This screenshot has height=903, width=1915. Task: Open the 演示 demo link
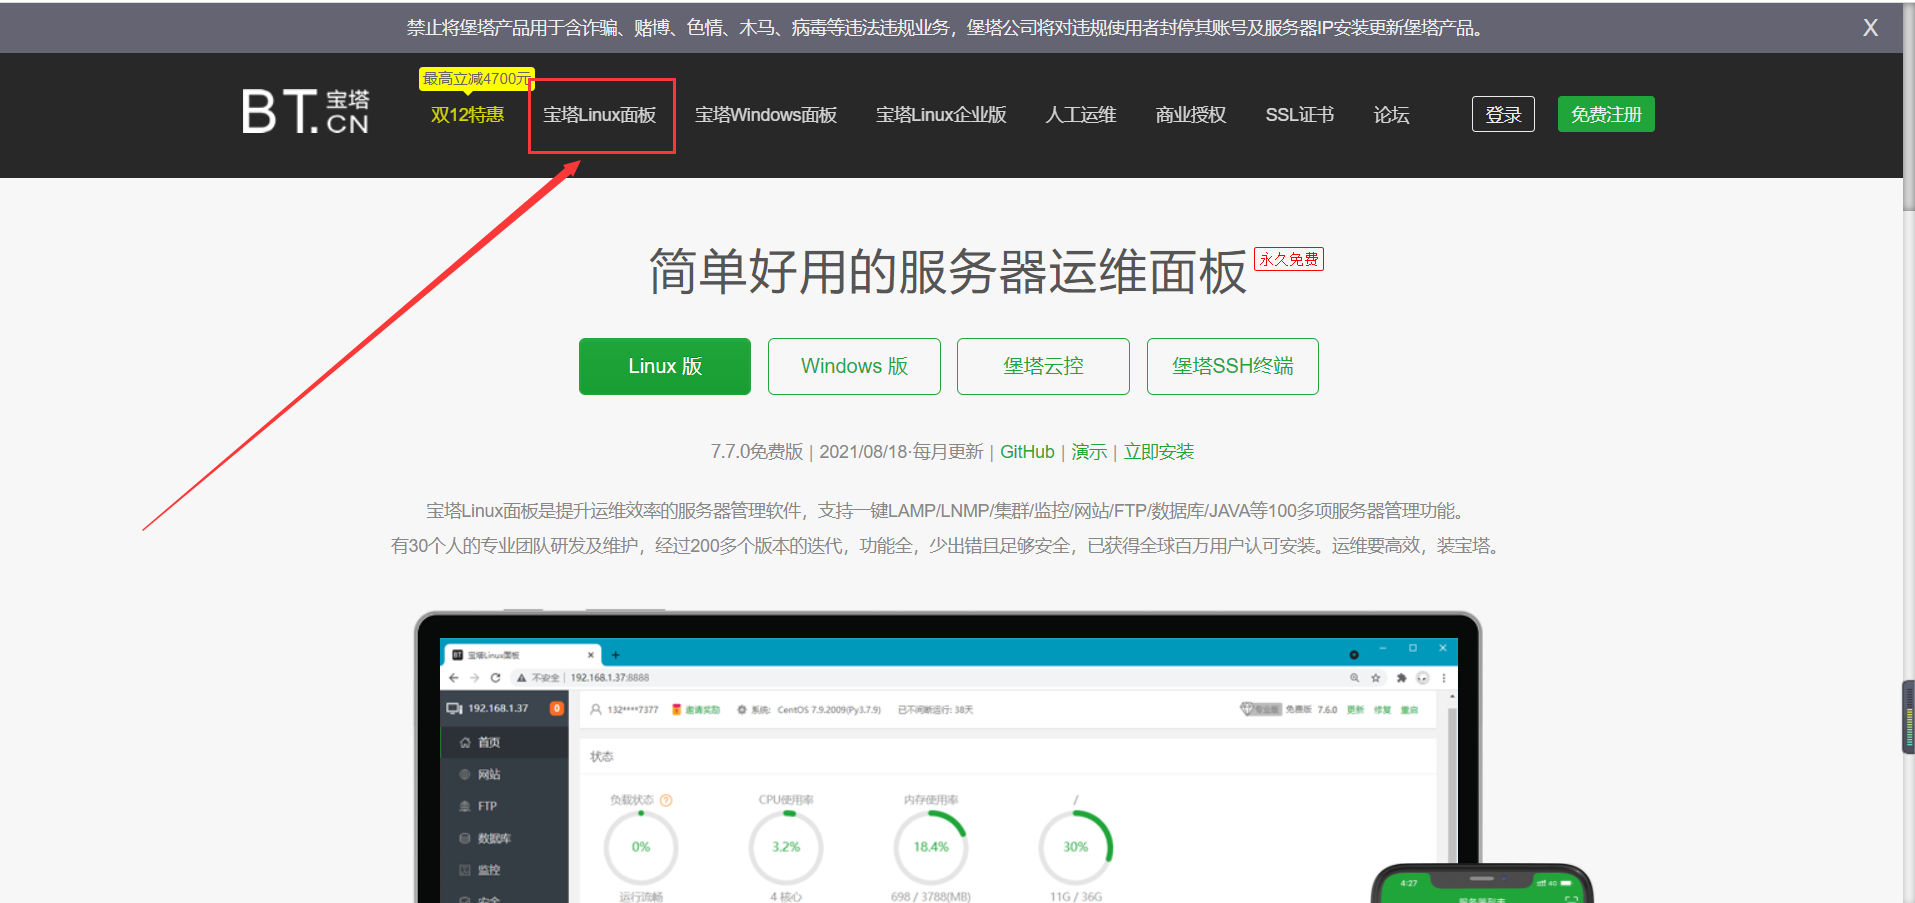1089,452
